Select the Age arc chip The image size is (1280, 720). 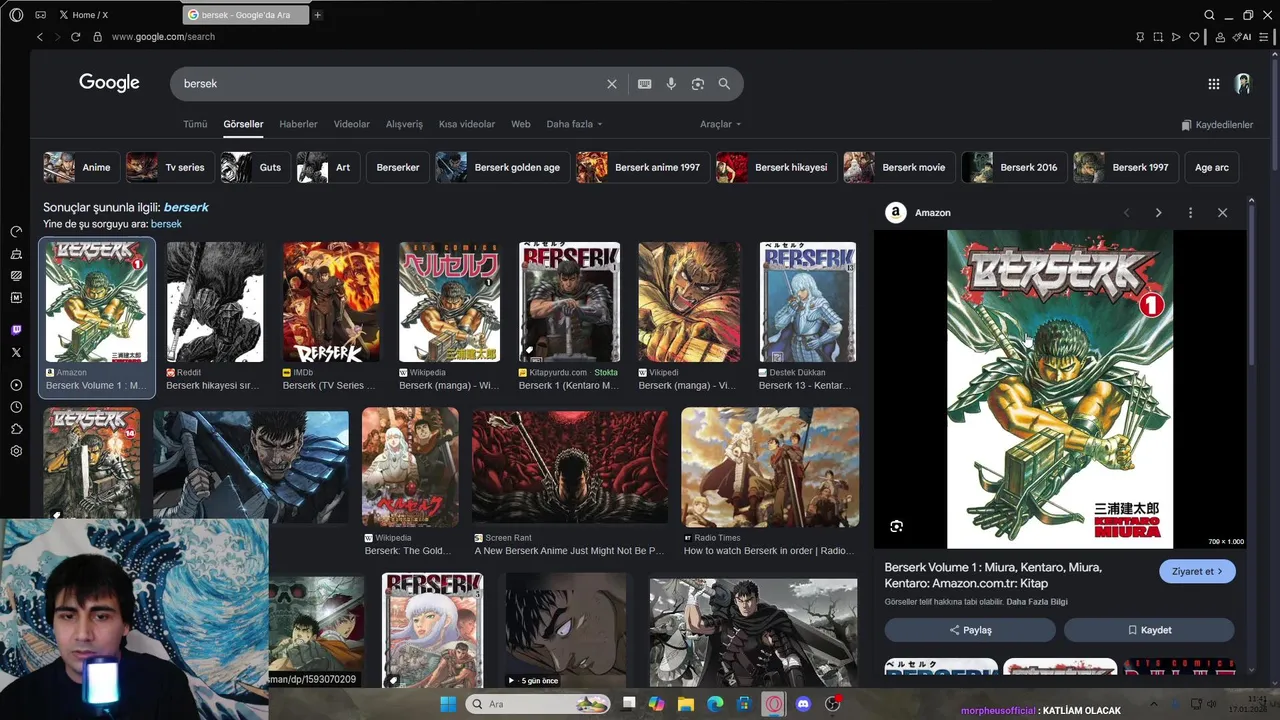[1212, 167]
